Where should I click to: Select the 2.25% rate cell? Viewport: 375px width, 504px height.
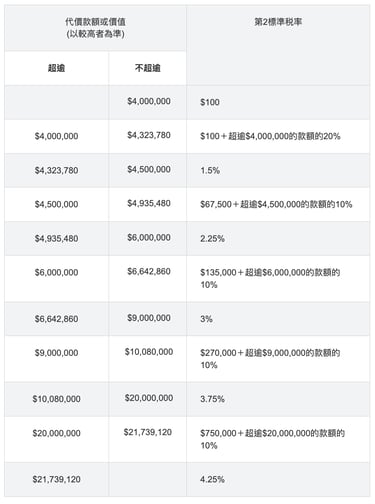(x=278, y=239)
